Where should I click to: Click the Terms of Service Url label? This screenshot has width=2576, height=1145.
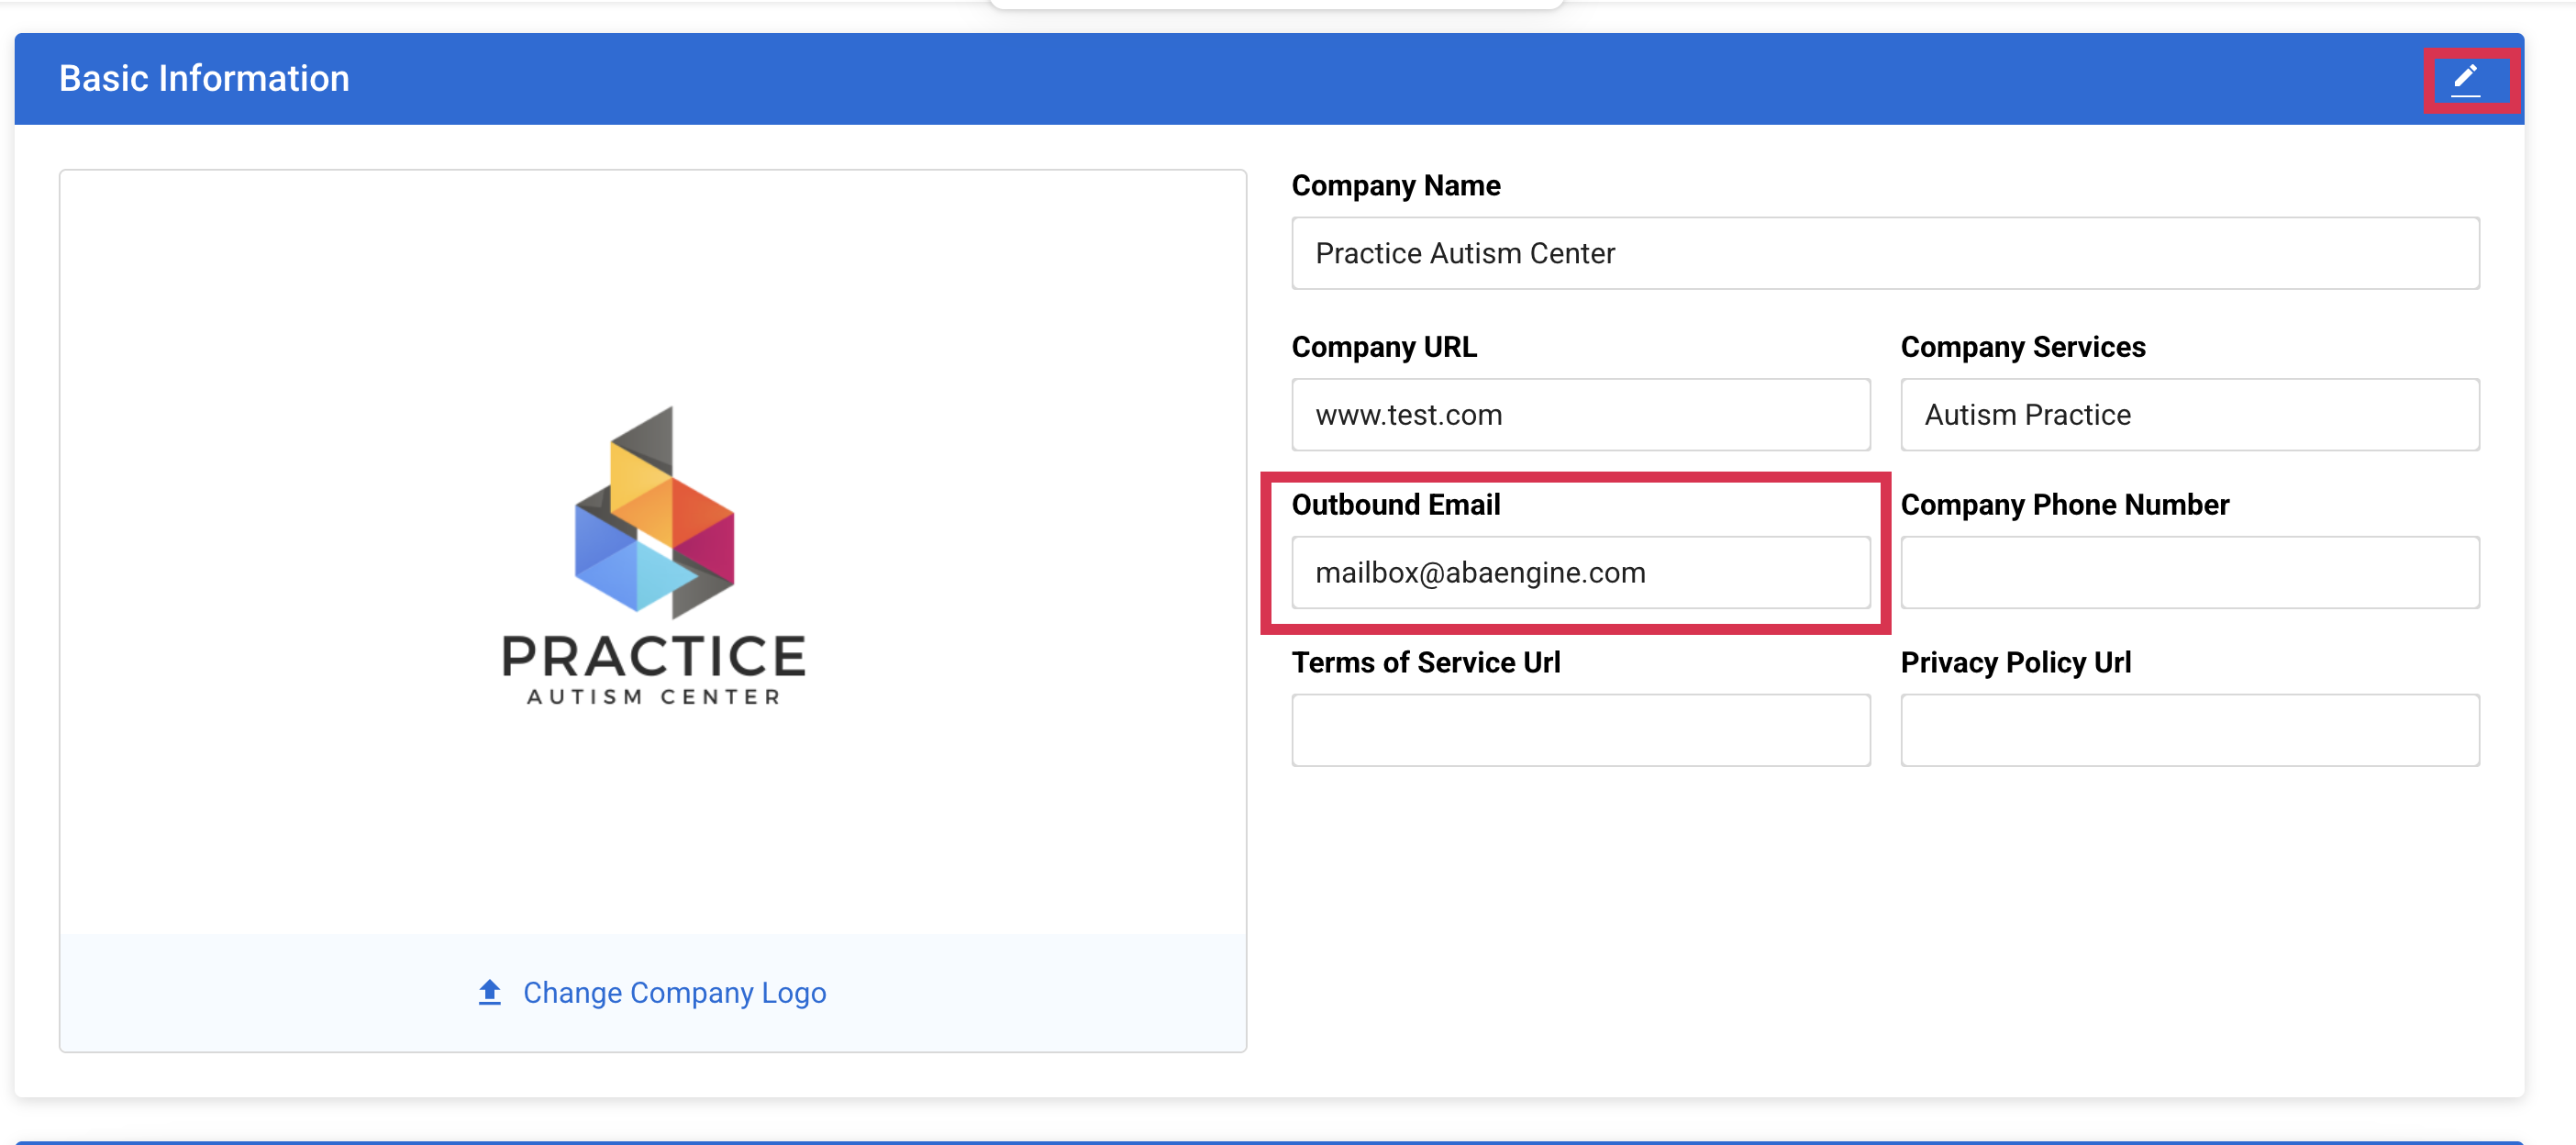click(x=1425, y=662)
